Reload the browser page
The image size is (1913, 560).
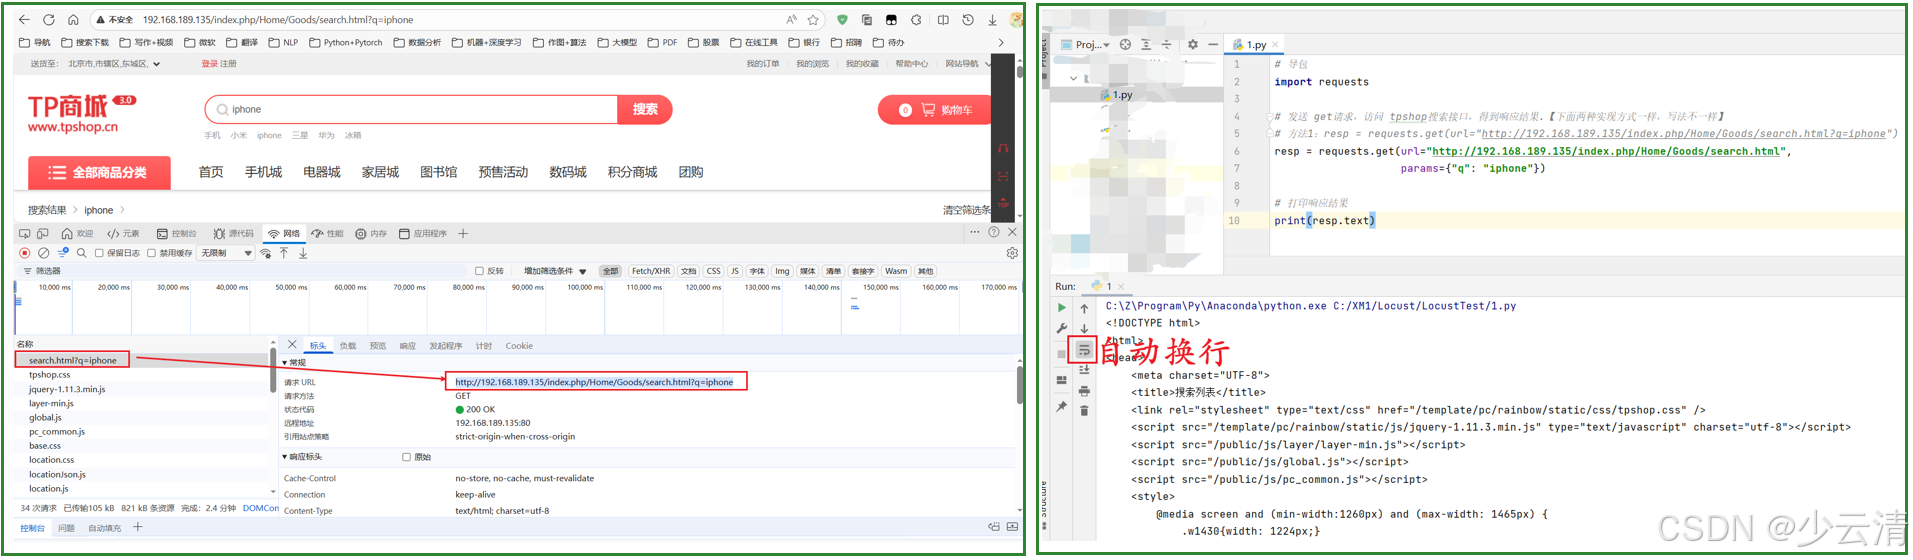48,19
